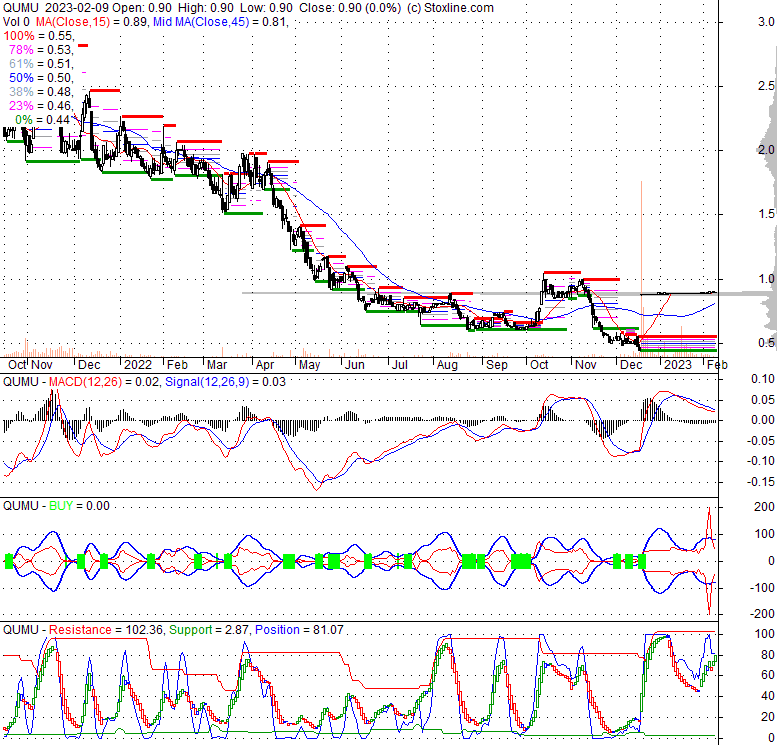Screen dimensions: 778x746
Task: Click the 0.5 price axis label
Action: click(766, 343)
